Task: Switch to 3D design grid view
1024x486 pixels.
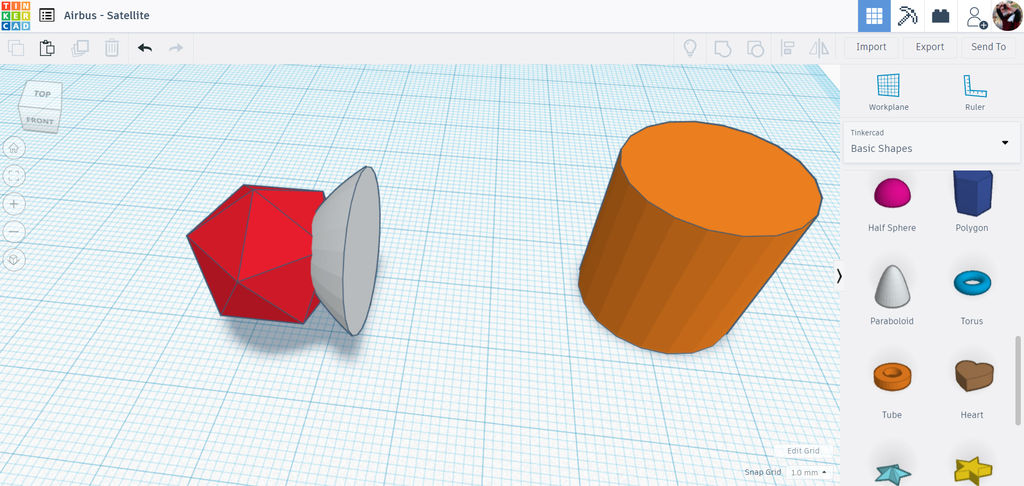Action: click(x=874, y=16)
